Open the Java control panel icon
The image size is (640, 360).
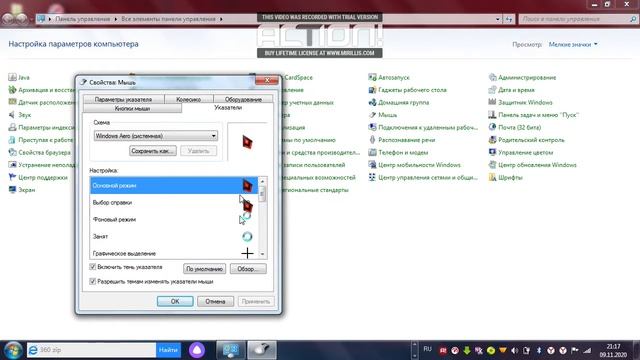coord(12,77)
